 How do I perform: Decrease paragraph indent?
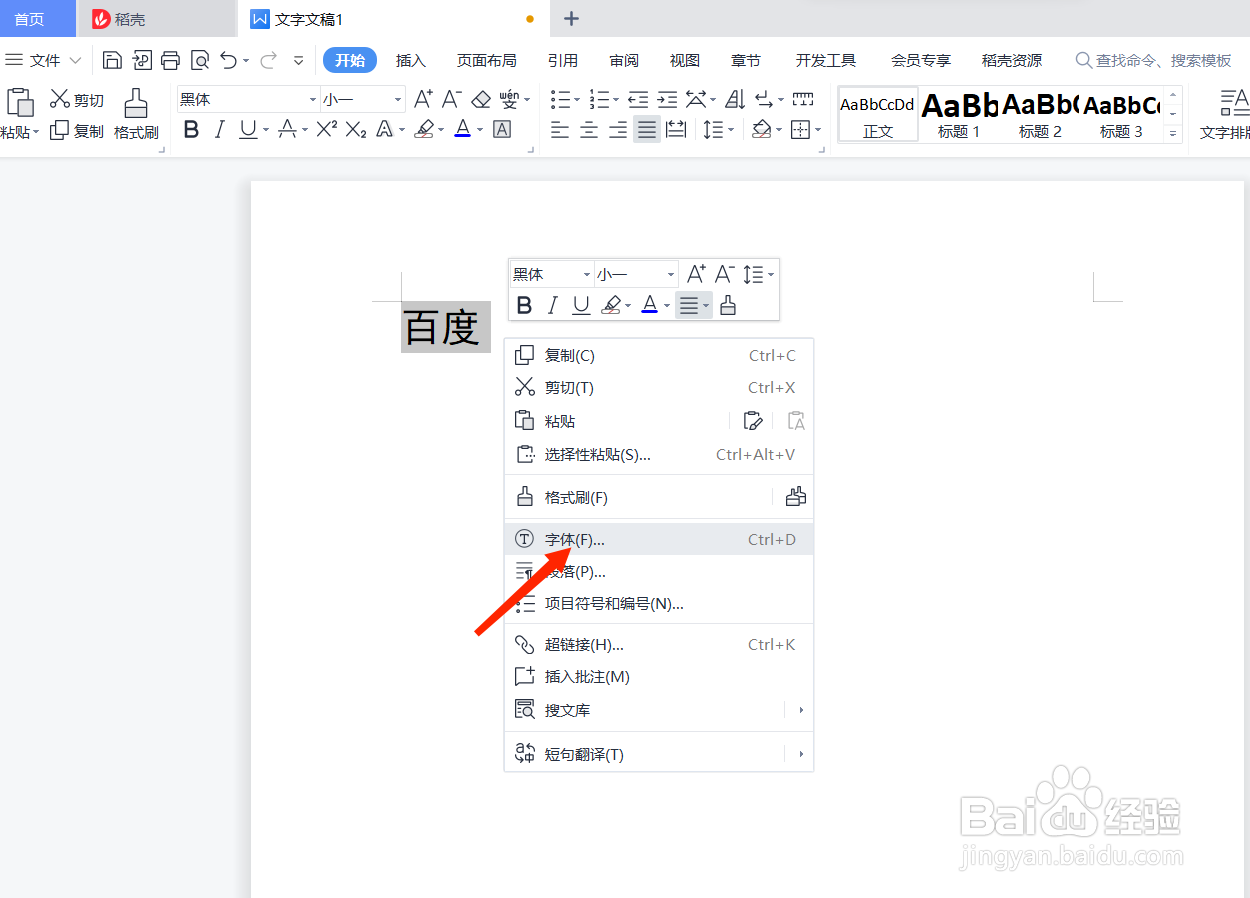click(x=638, y=99)
